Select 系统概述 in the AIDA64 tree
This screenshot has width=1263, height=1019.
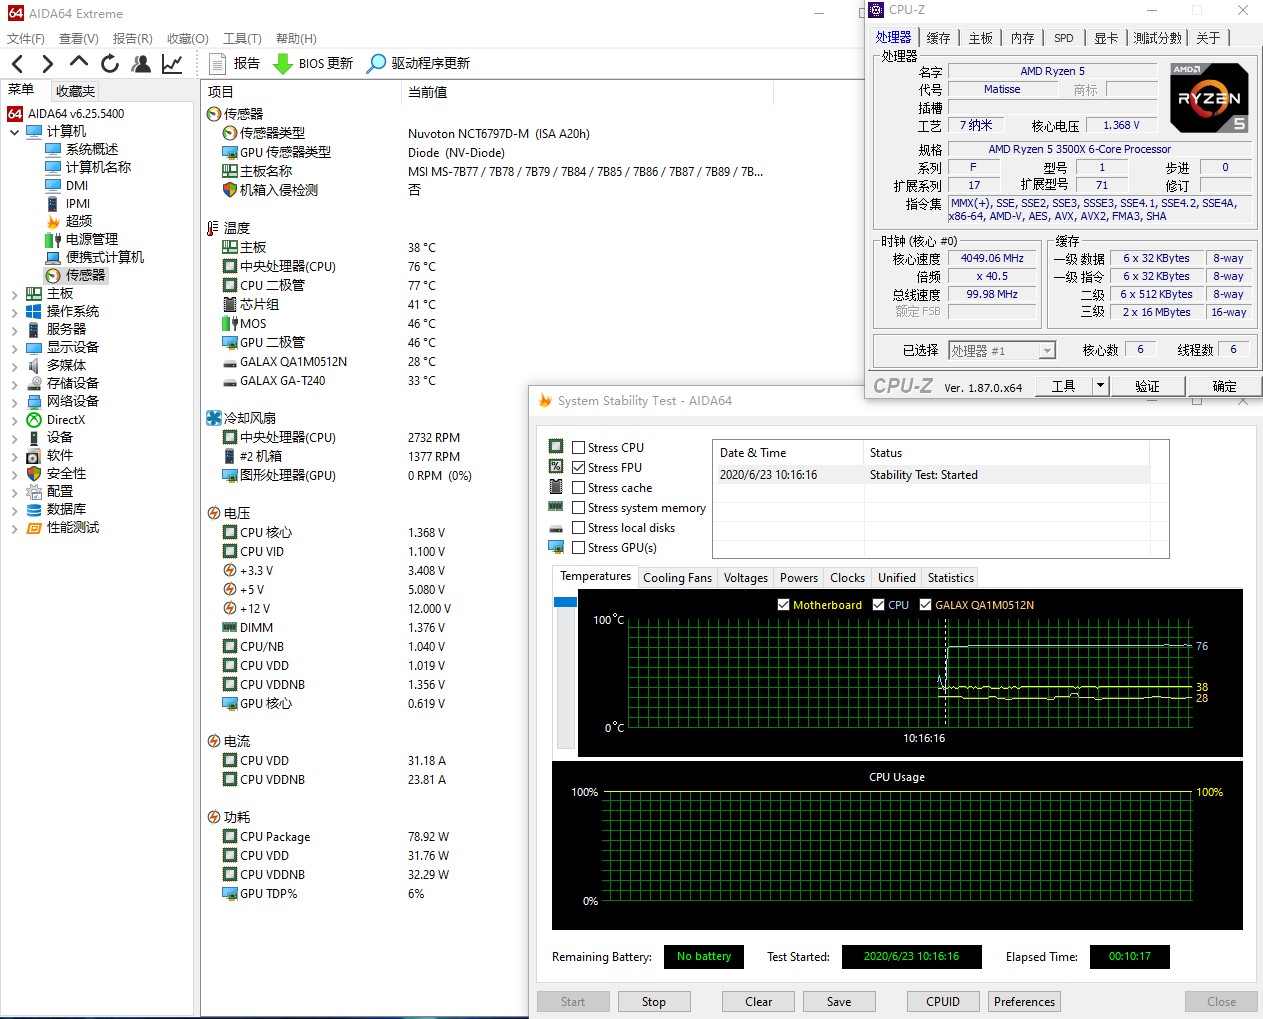tap(91, 149)
